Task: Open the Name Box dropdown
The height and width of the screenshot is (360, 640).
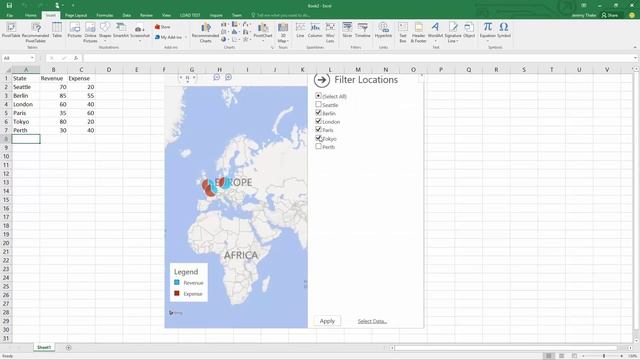Action: (32, 58)
